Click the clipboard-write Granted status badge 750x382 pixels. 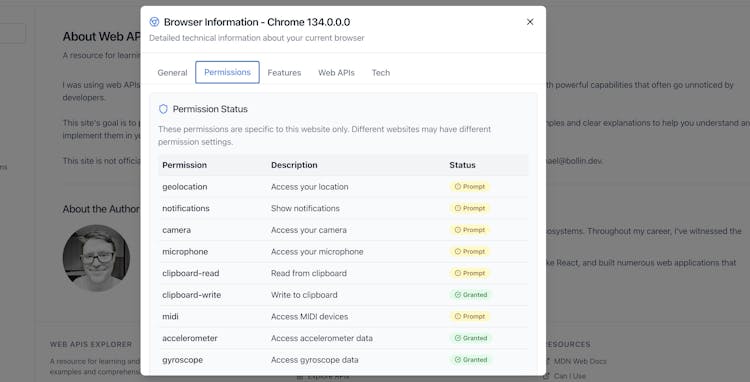(x=471, y=295)
